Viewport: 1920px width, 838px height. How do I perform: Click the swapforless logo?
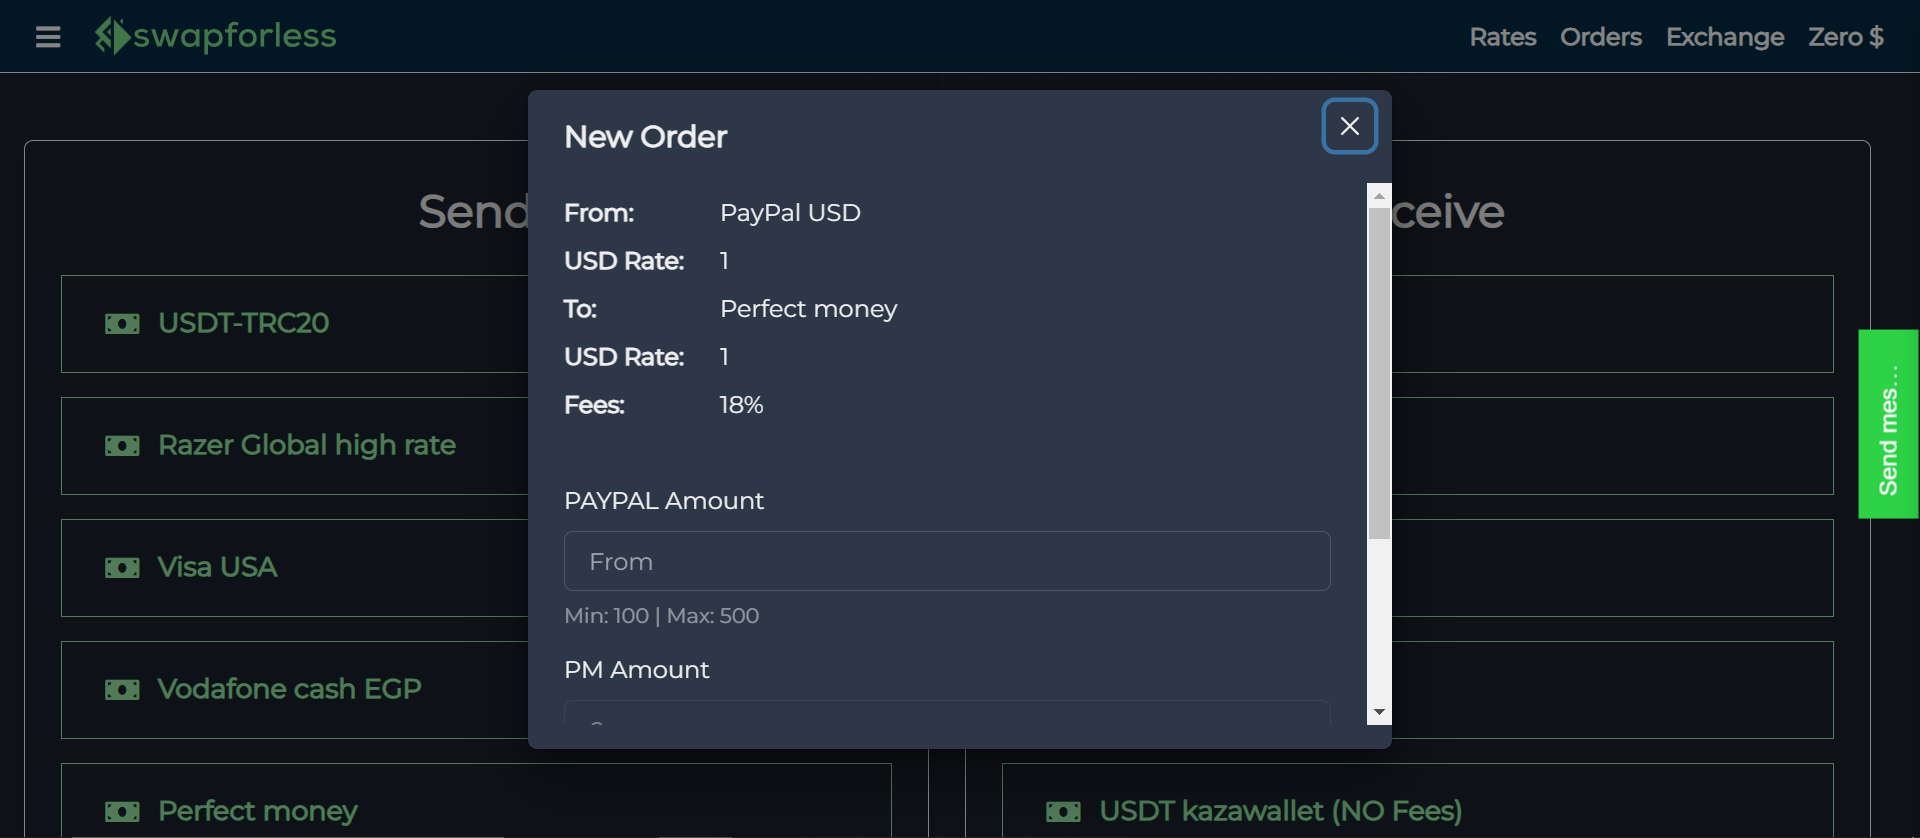pos(215,36)
